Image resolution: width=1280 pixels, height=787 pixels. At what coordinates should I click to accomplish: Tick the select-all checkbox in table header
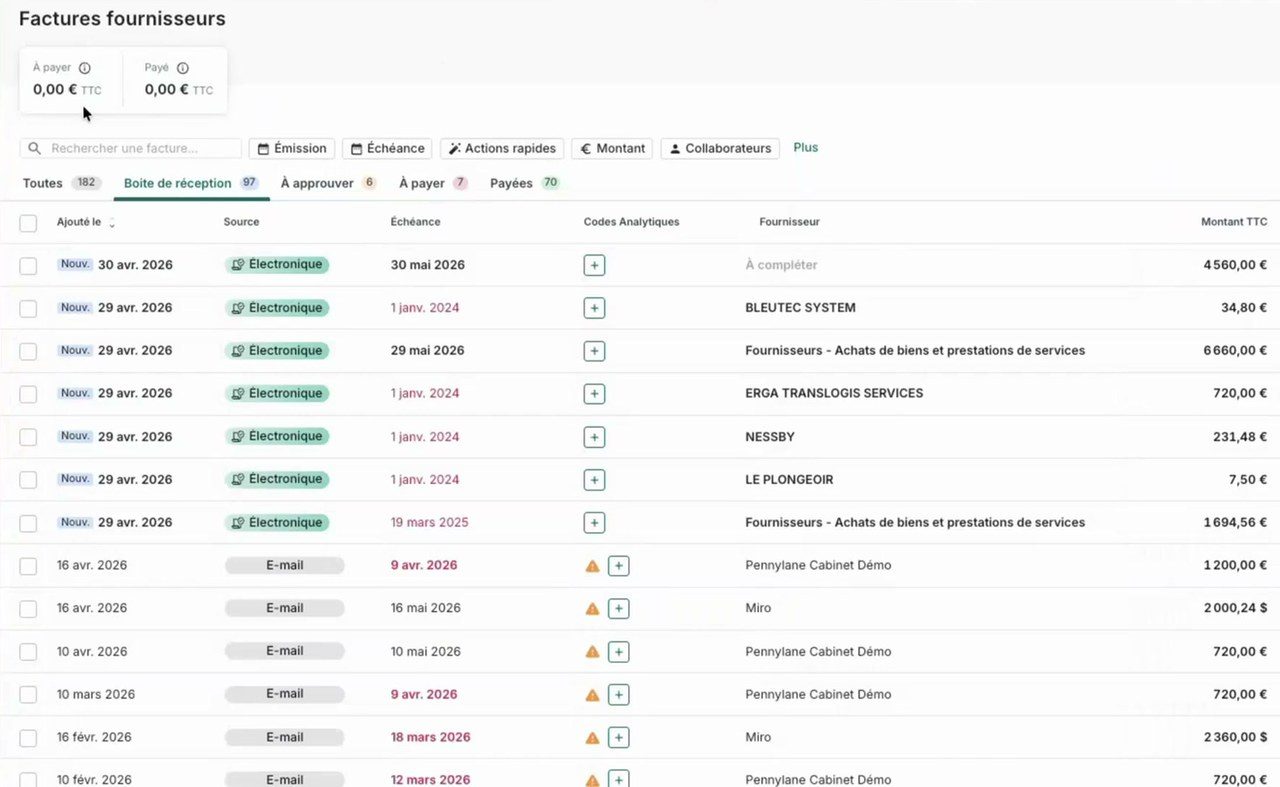coord(28,223)
